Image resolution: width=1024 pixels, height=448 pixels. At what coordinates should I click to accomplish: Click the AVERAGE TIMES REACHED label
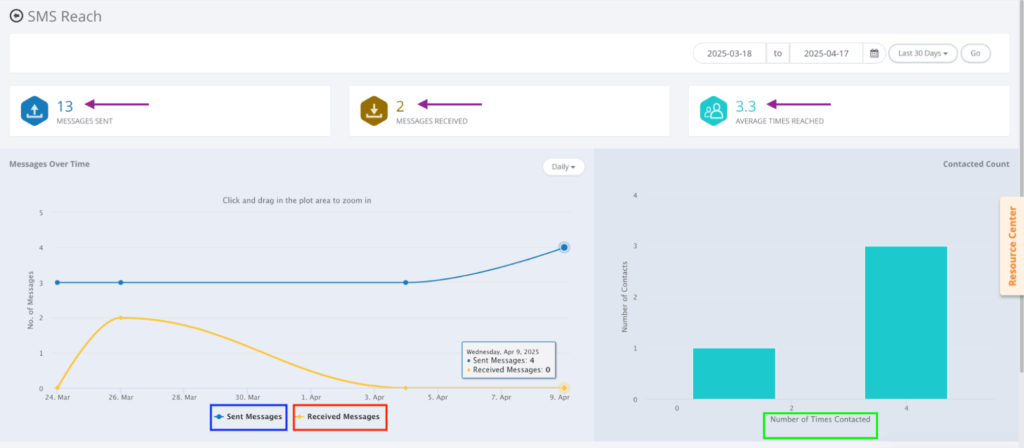point(779,121)
